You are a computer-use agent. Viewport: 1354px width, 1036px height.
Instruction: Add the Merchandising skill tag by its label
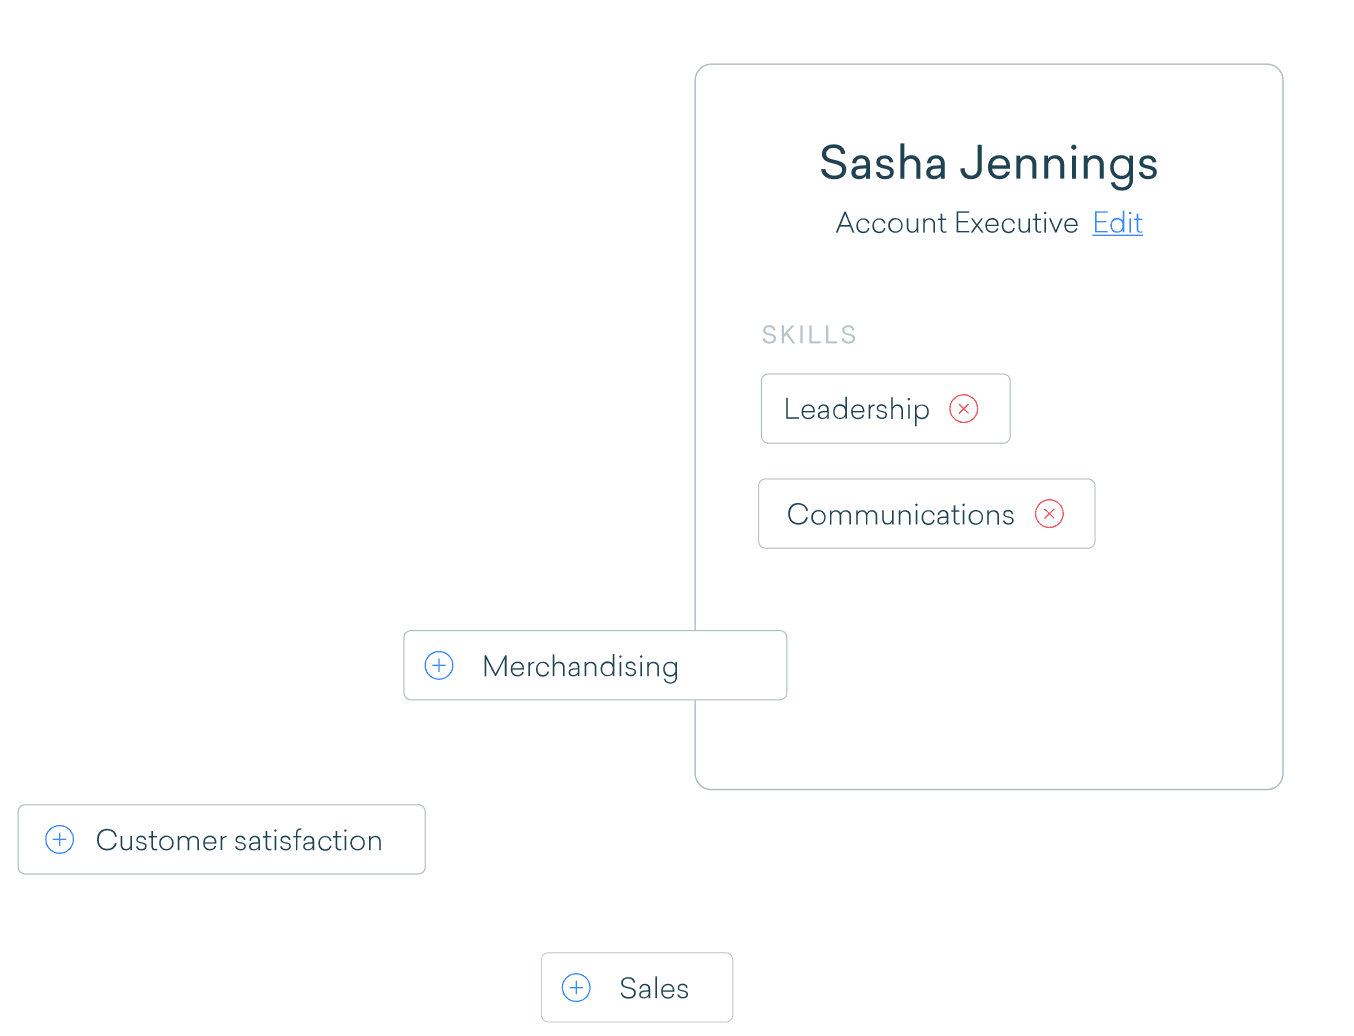coord(580,666)
